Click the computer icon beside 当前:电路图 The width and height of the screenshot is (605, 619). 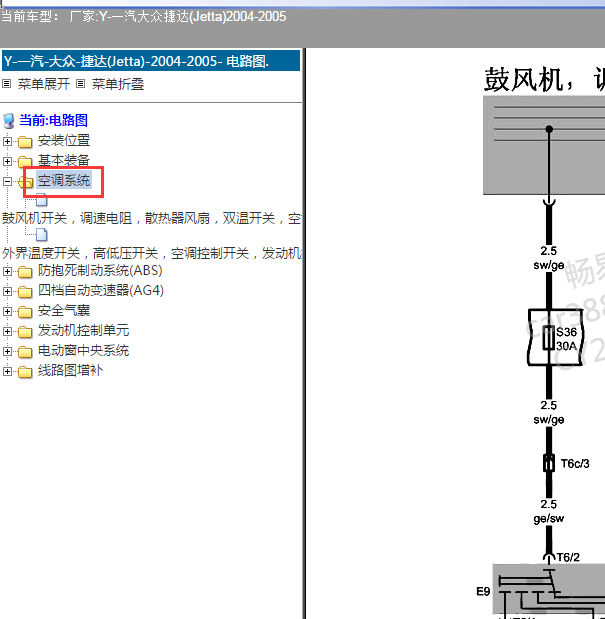pyautogui.click(x=9, y=121)
